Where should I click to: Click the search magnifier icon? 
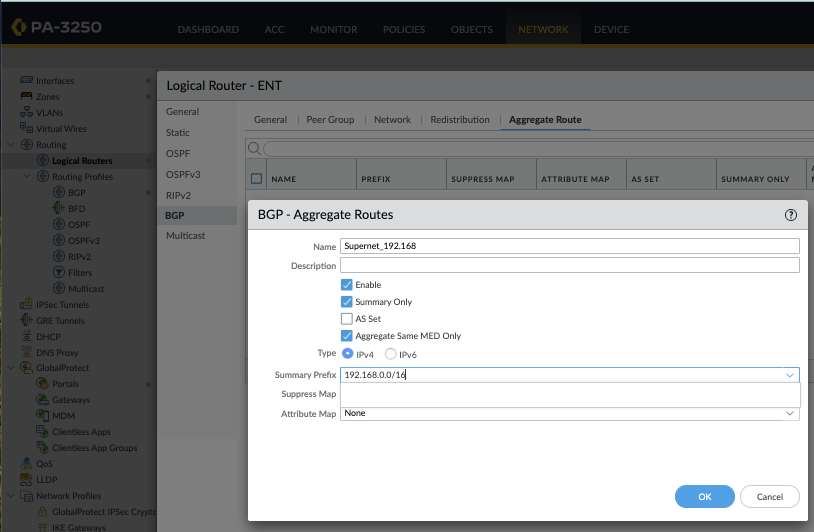254,148
